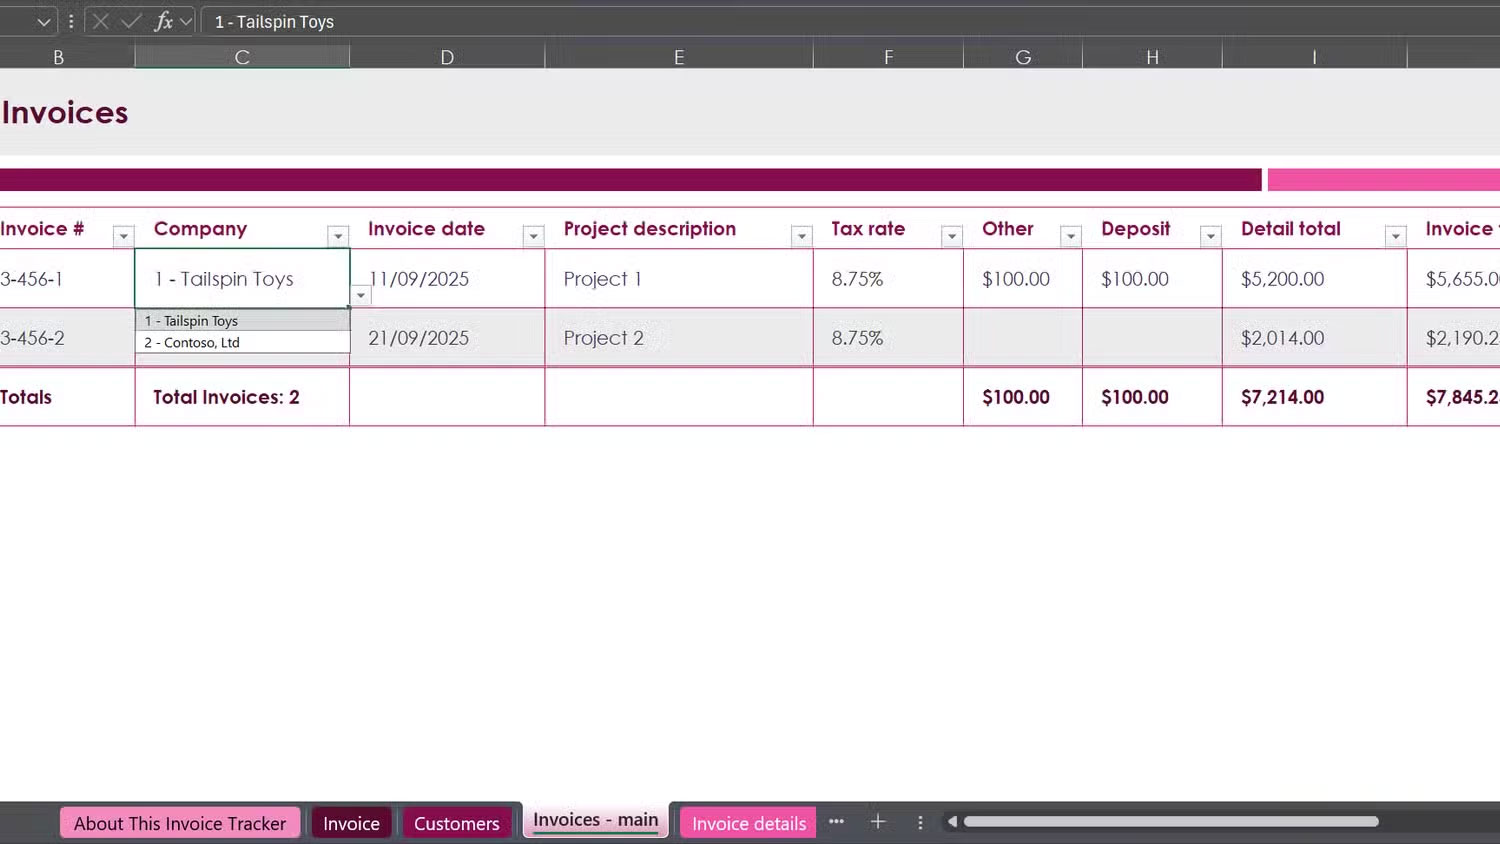Screen dimensions: 1500x844
Task: Open the About This Invoice Tracker tab
Action: click(180, 823)
